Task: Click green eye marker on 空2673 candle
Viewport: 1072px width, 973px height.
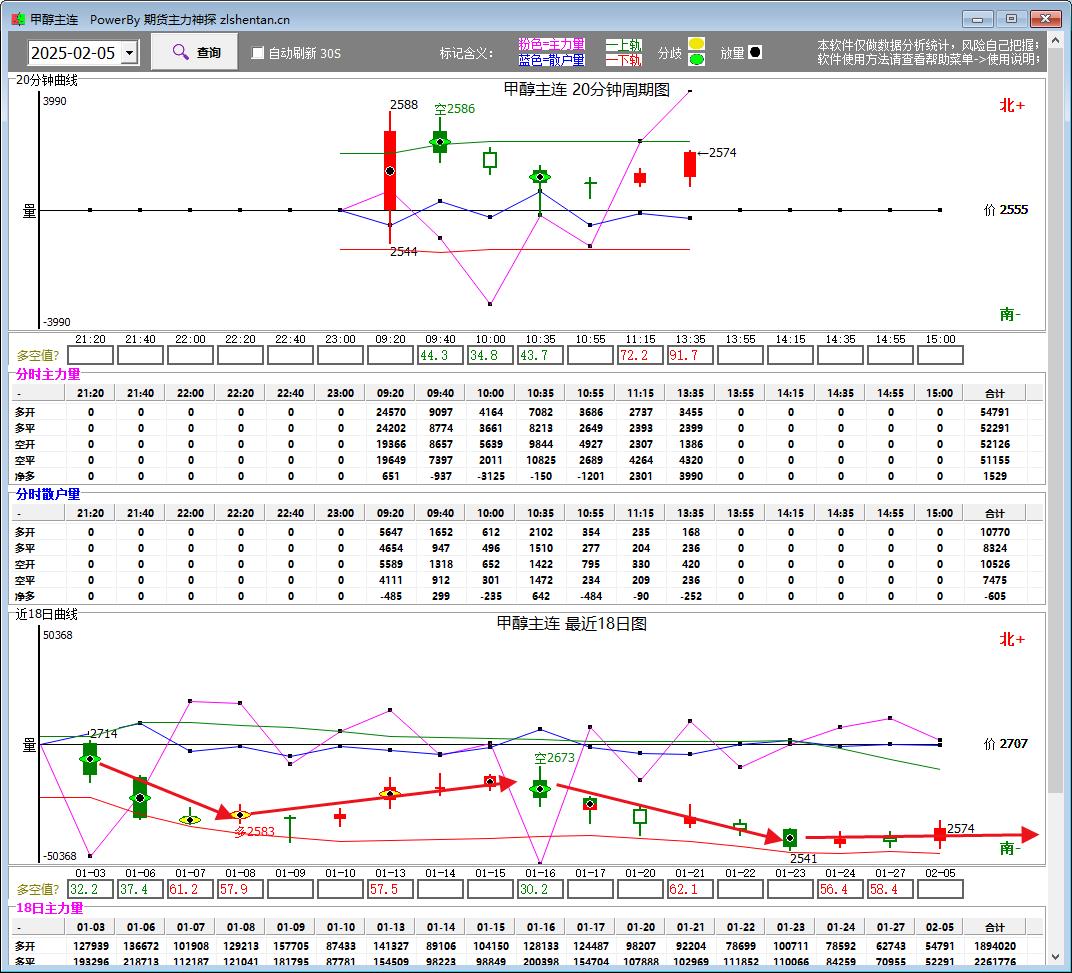Action: [540, 788]
